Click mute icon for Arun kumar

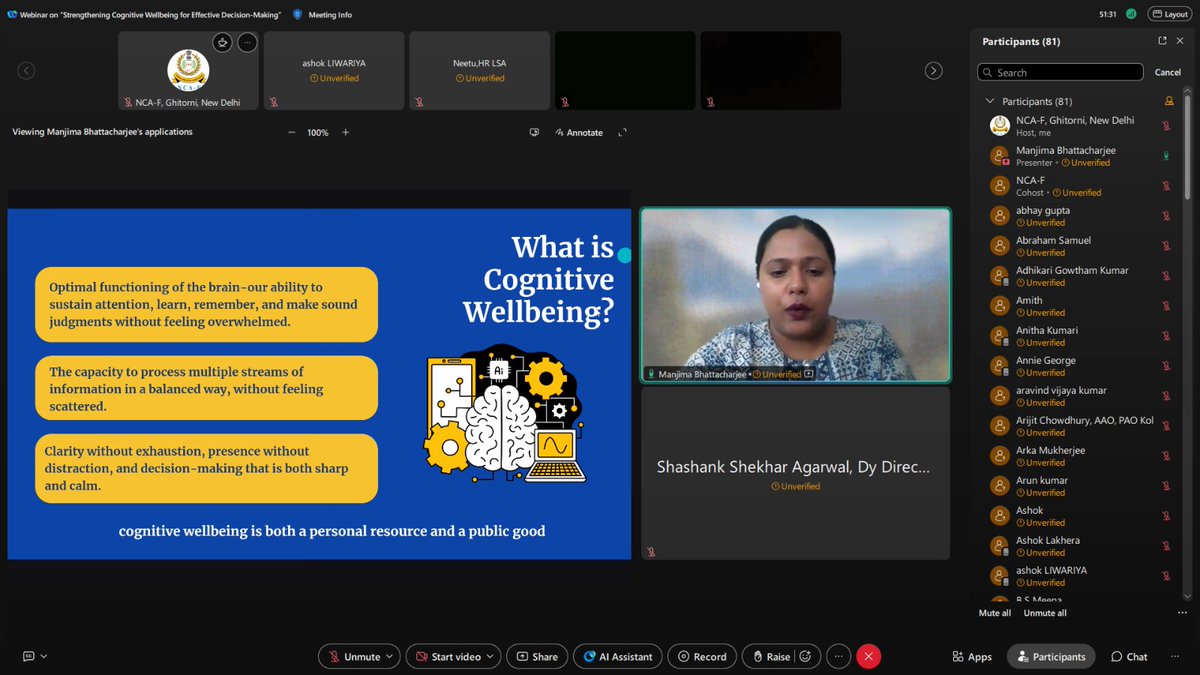point(1165,486)
